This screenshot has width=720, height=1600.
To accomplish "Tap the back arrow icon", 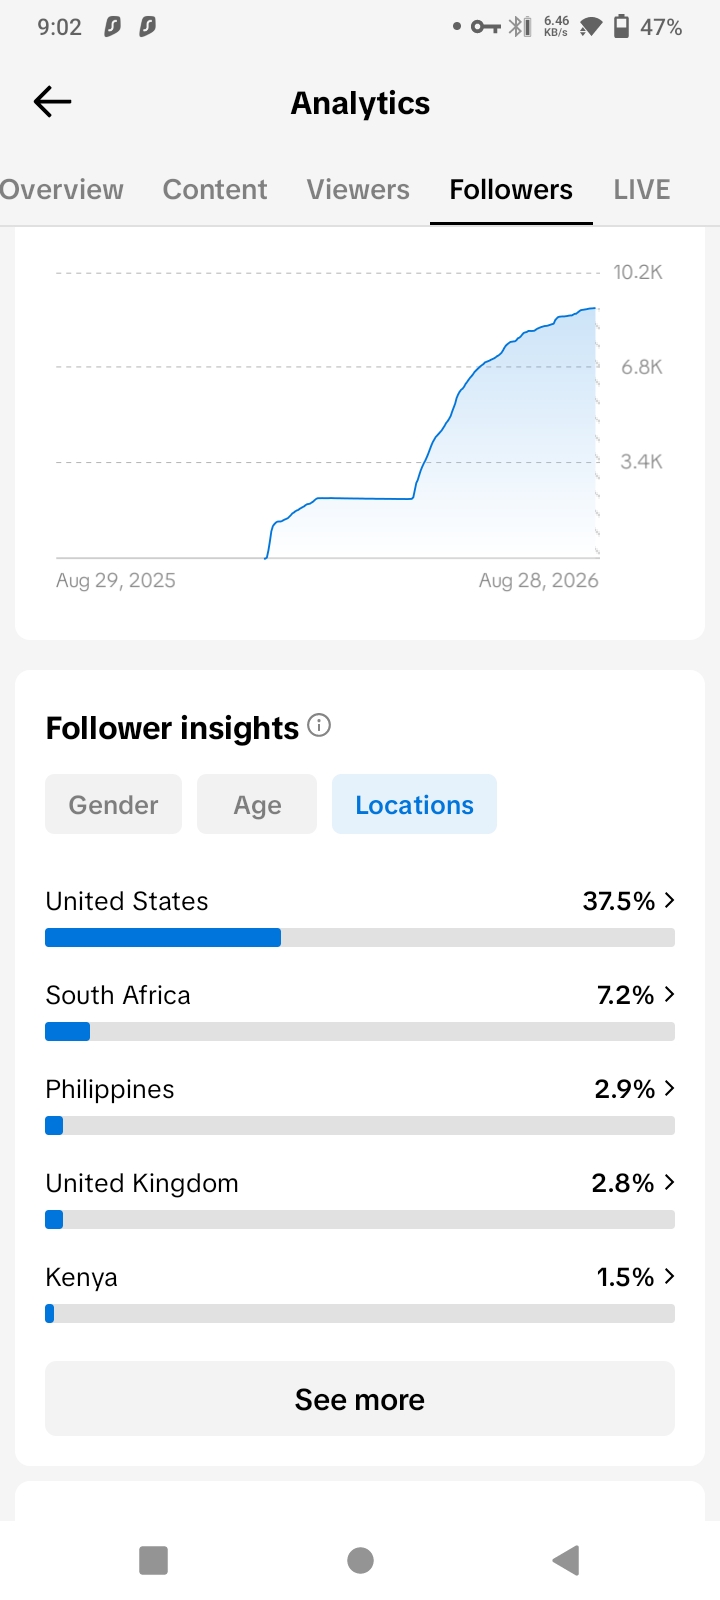I will tap(52, 101).
